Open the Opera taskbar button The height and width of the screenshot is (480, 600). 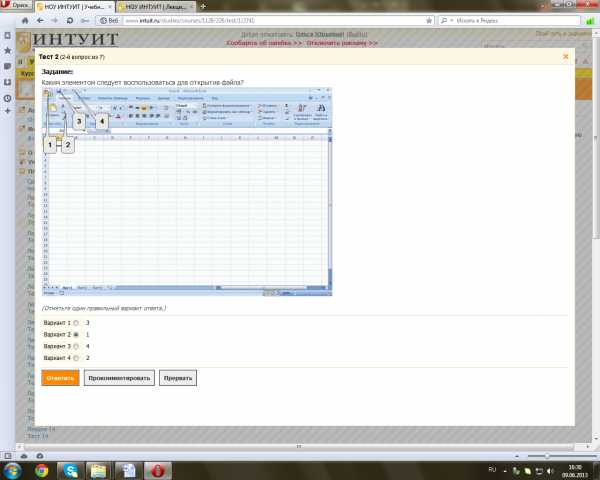[158, 471]
